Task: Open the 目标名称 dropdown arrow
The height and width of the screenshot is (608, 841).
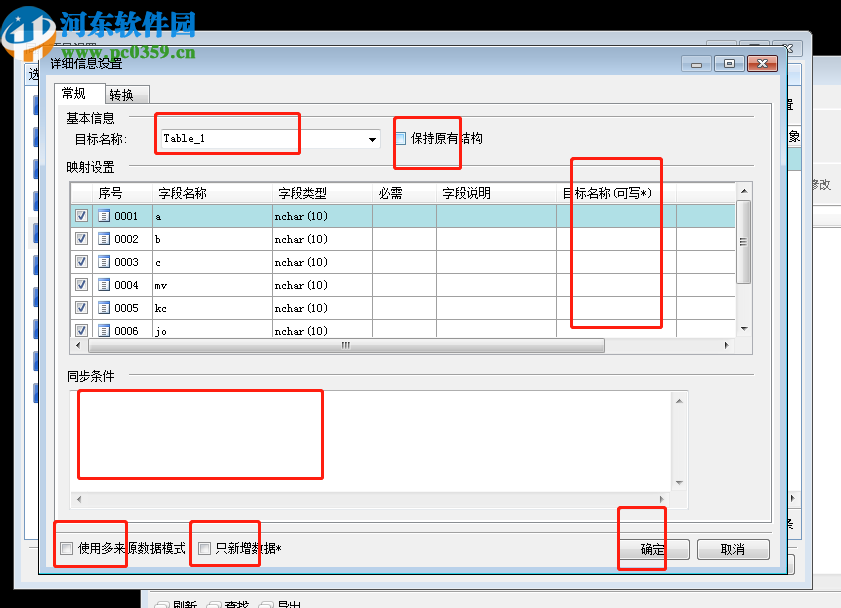Action: click(x=372, y=139)
